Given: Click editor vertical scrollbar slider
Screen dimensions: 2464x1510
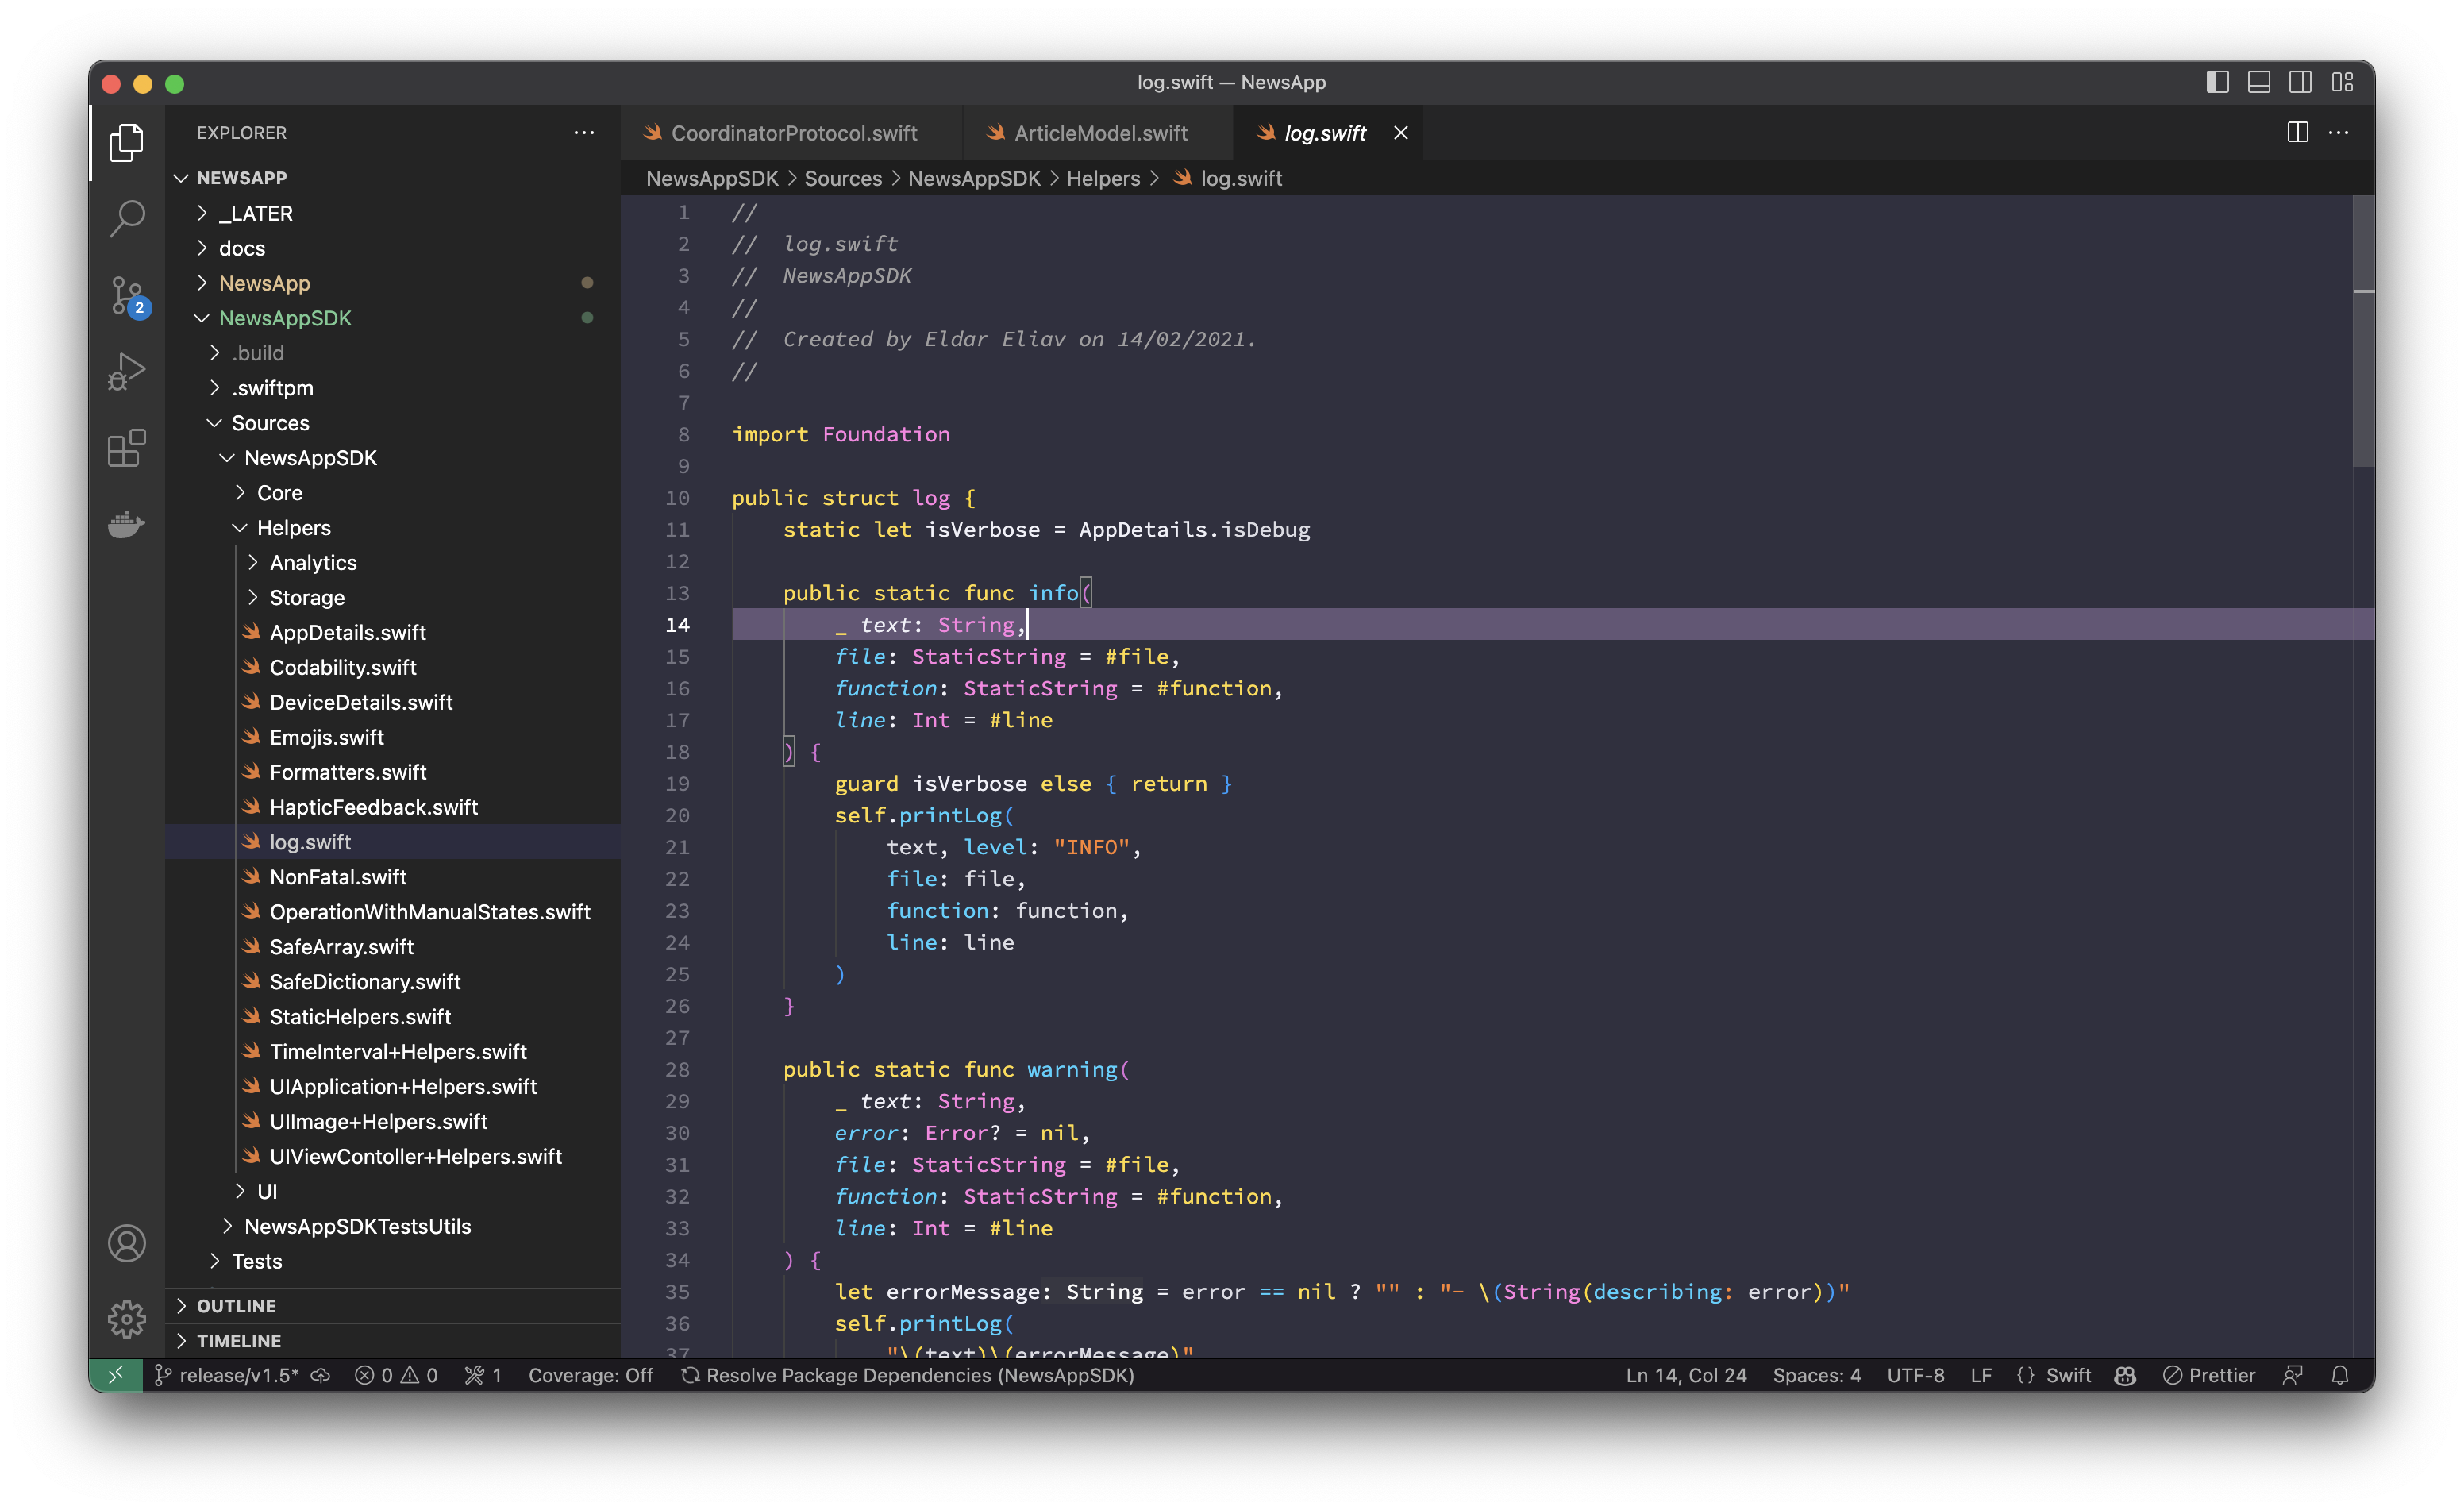Looking at the screenshot, I should pyautogui.click(x=2363, y=331).
